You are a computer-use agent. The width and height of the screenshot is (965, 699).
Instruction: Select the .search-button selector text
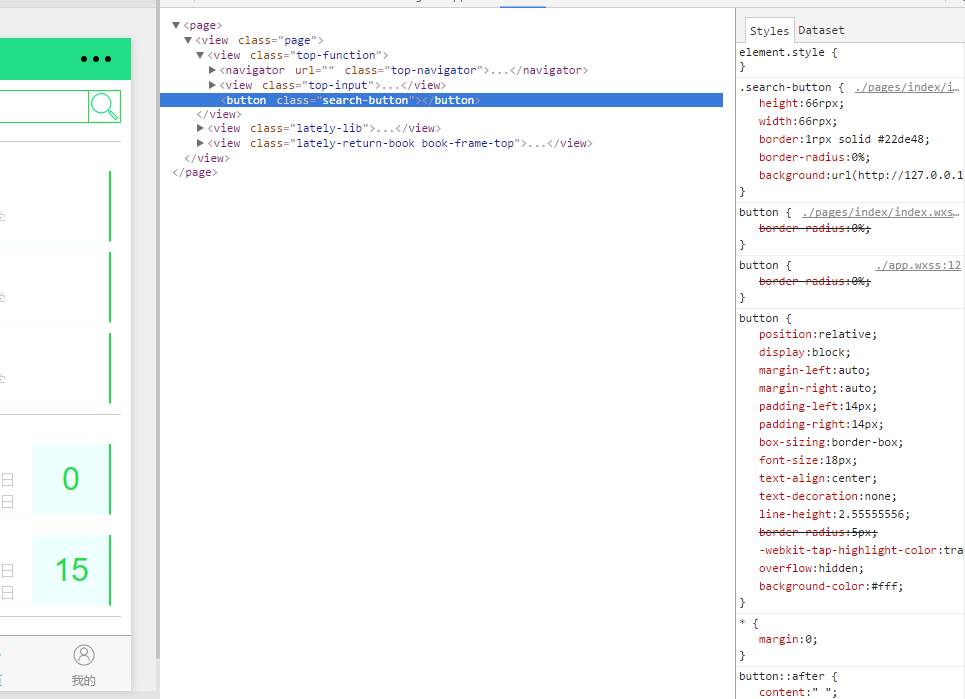click(x=785, y=87)
